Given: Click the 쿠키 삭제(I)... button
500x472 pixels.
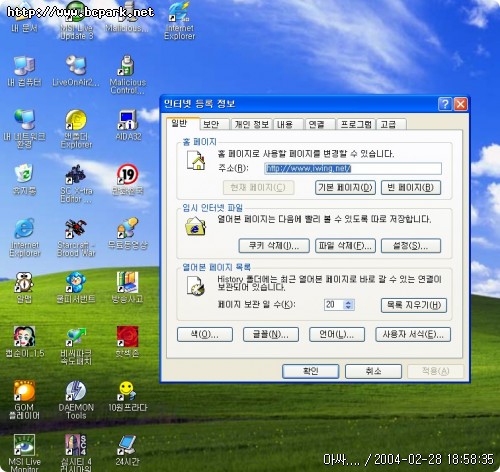Looking at the screenshot, I should click(x=274, y=246).
